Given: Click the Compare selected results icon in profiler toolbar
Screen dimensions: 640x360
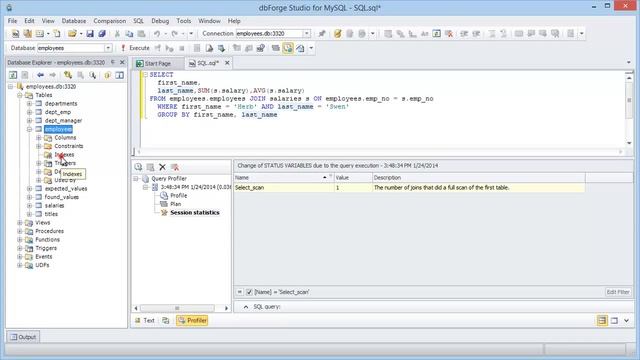Looking at the screenshot, I should pos(151,167).
